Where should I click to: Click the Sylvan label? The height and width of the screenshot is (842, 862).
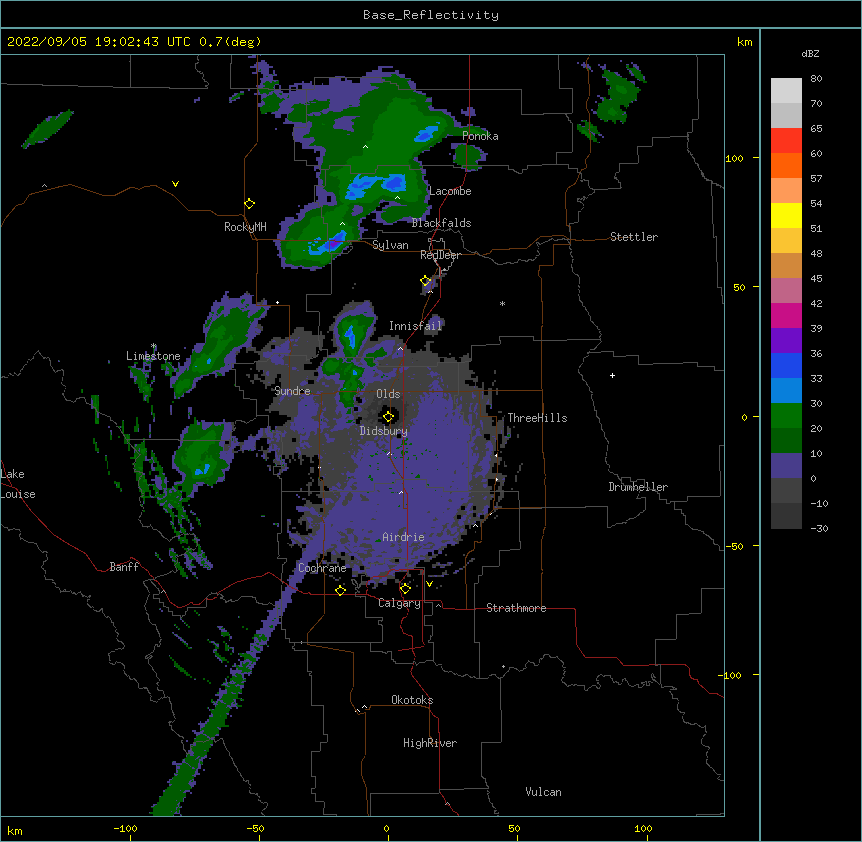[390, 245]
